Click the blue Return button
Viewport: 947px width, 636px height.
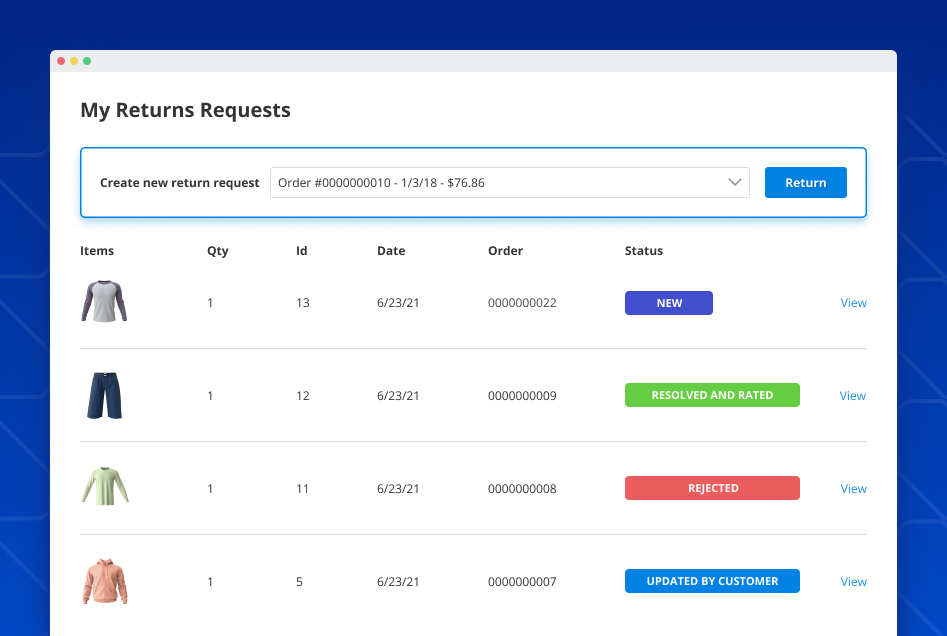click(805, 182)
